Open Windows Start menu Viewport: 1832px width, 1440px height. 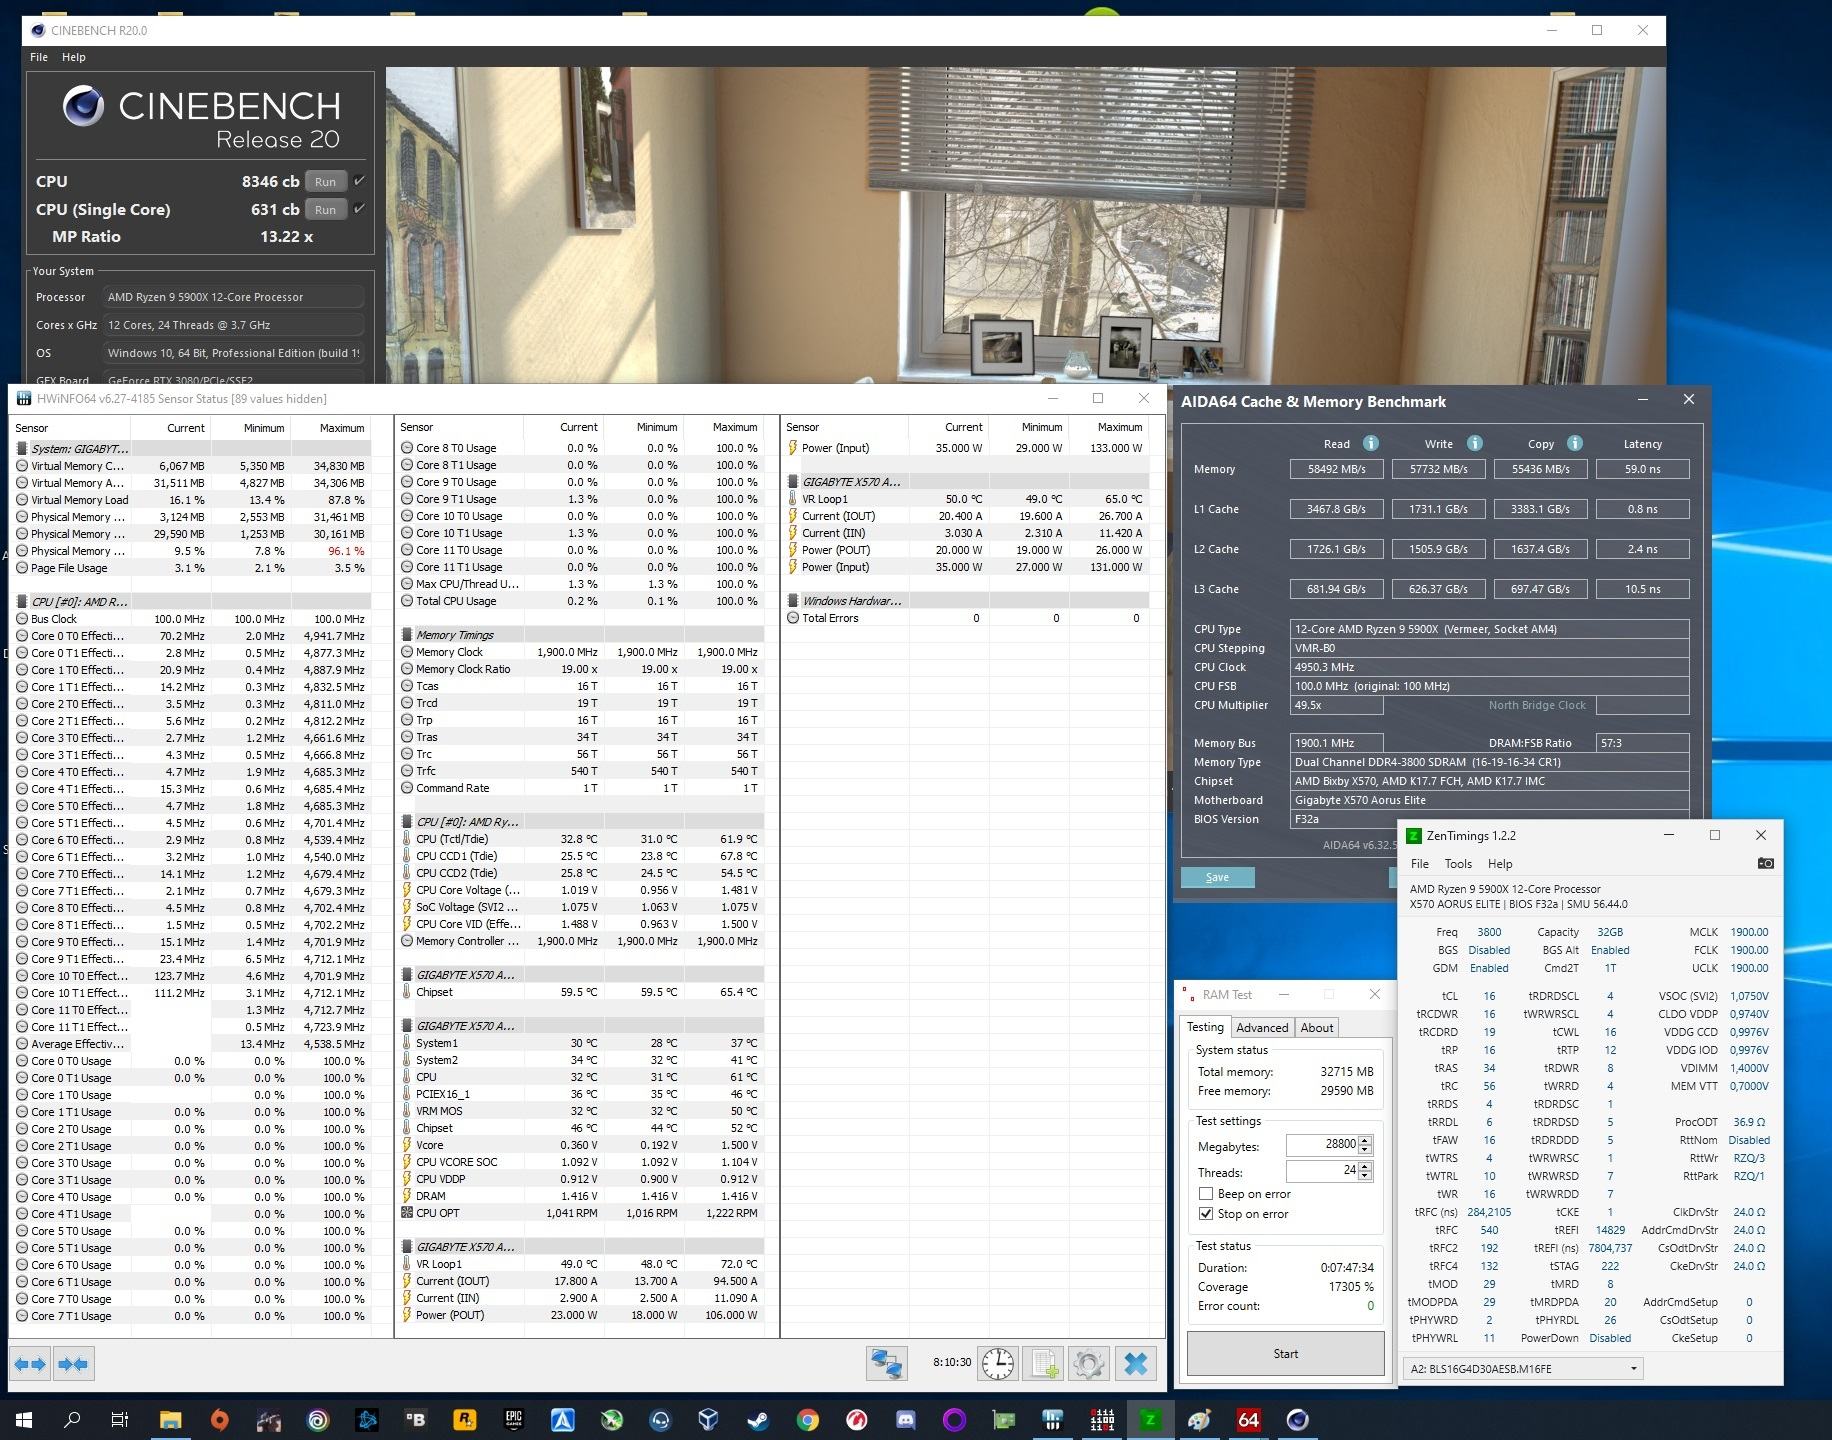tap(24, 1419)
